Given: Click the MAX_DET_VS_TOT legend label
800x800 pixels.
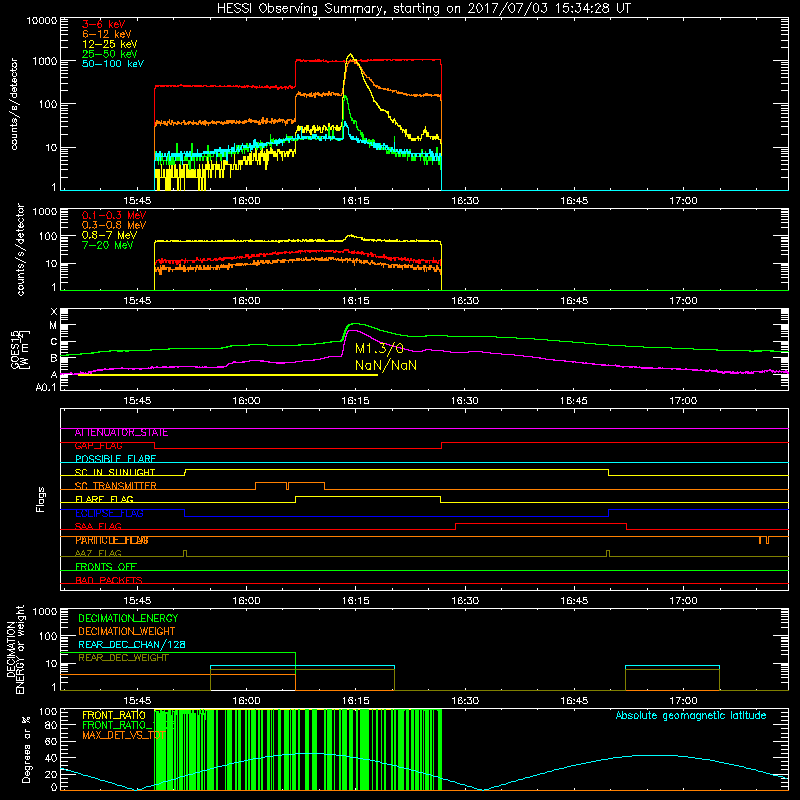Looking at the screenshot, I should 124,735.
